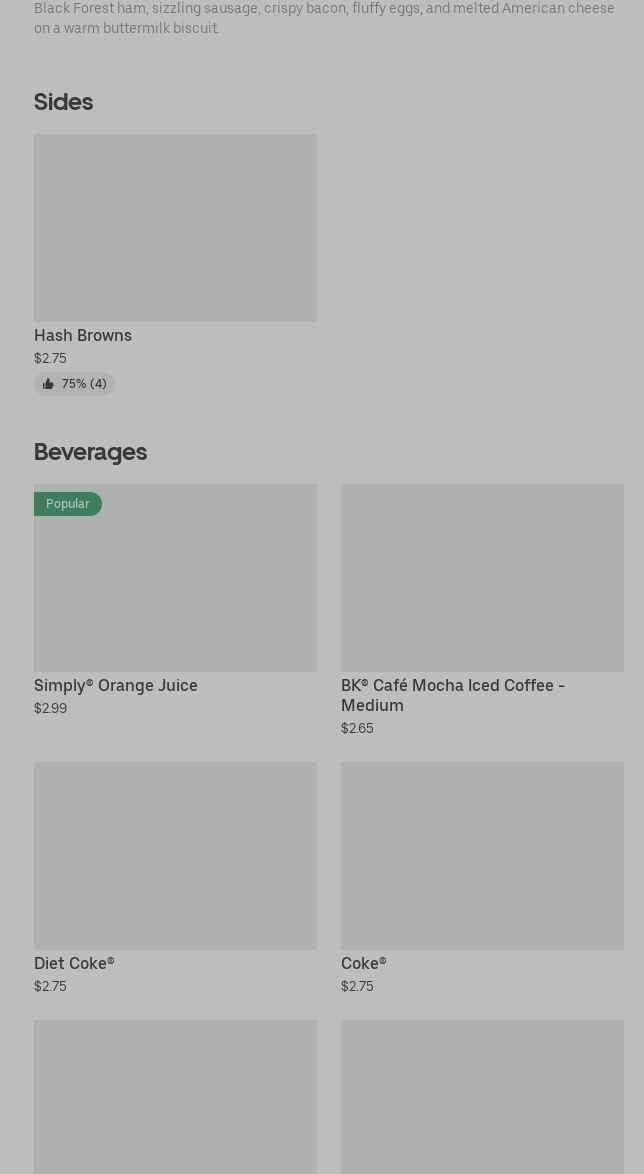Image resolution: width=644 pixels, height=1174 pixels.
Task: Open the Simply Orange Juice photo
Action: [175, 590]
